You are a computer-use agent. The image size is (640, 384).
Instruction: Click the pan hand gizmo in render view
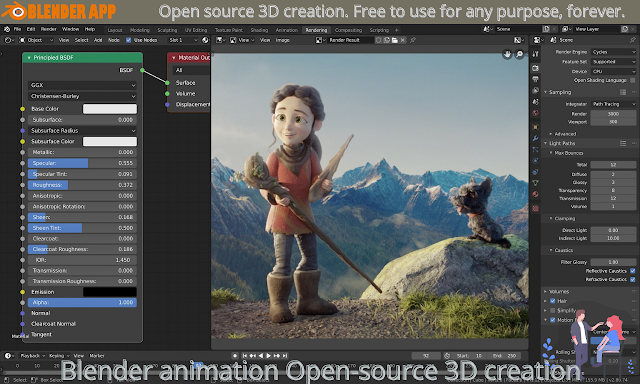click(507, 54)
